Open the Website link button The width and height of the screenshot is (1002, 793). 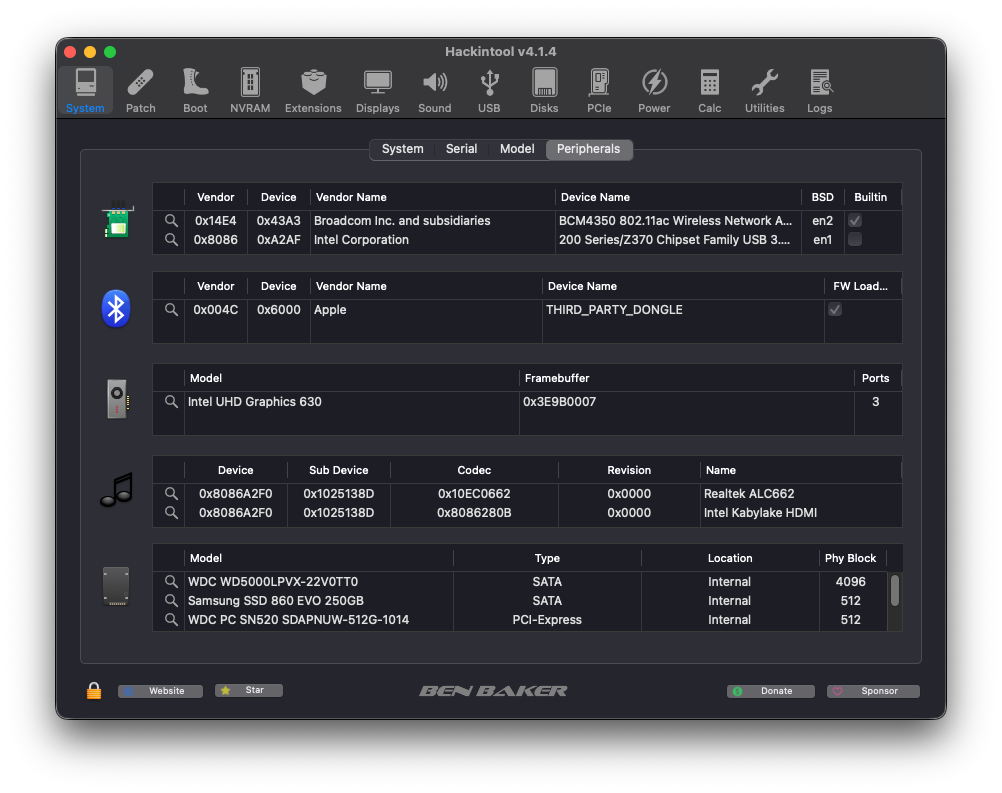point(160,691)
